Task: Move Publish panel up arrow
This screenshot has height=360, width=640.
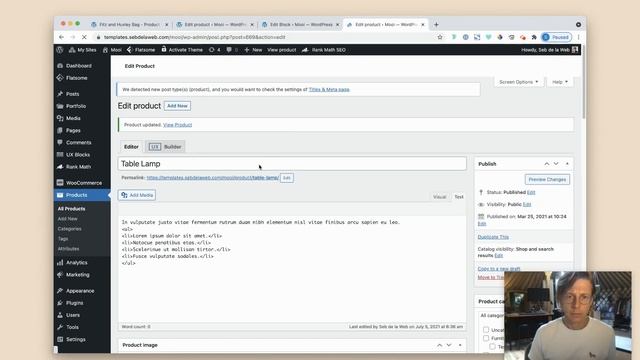Action: pyautogui.click(x=547, y=164)
